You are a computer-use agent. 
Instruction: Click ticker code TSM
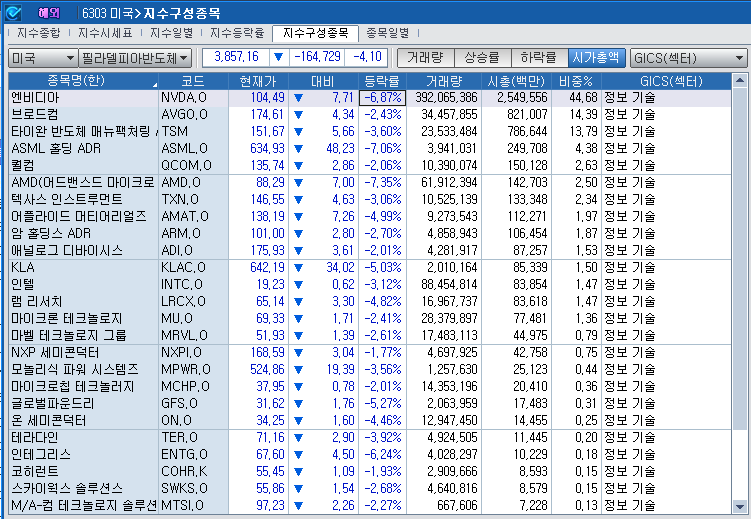click(x=174, y=132)
